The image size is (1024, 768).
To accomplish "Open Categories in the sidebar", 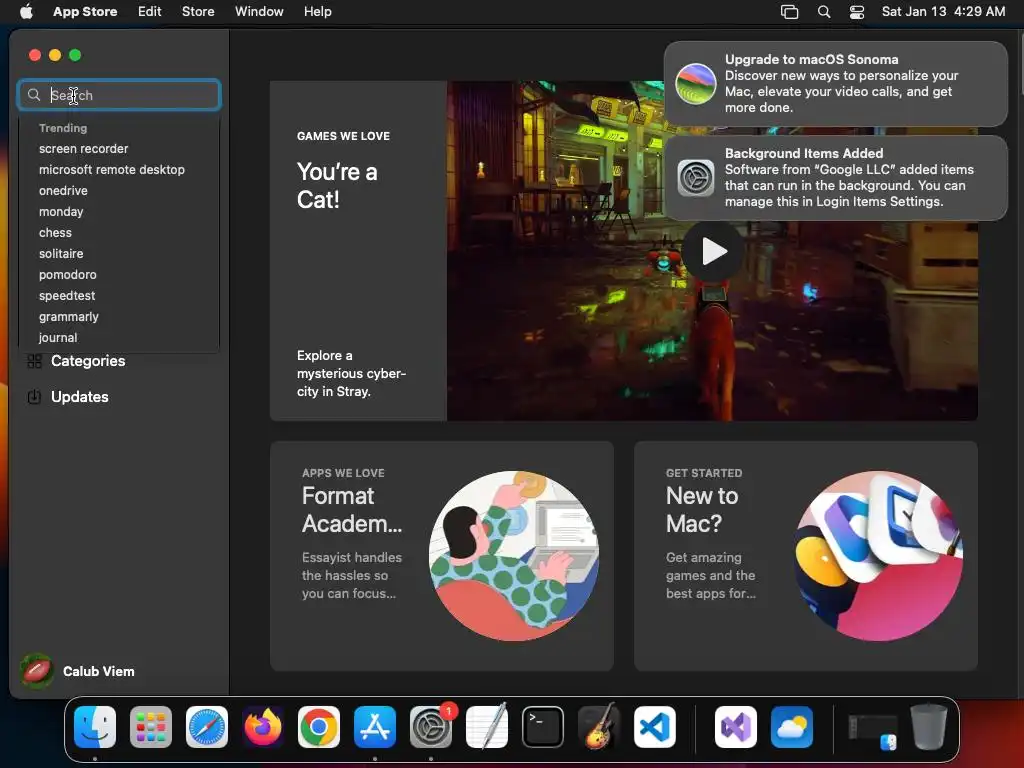I will (88, 360).
